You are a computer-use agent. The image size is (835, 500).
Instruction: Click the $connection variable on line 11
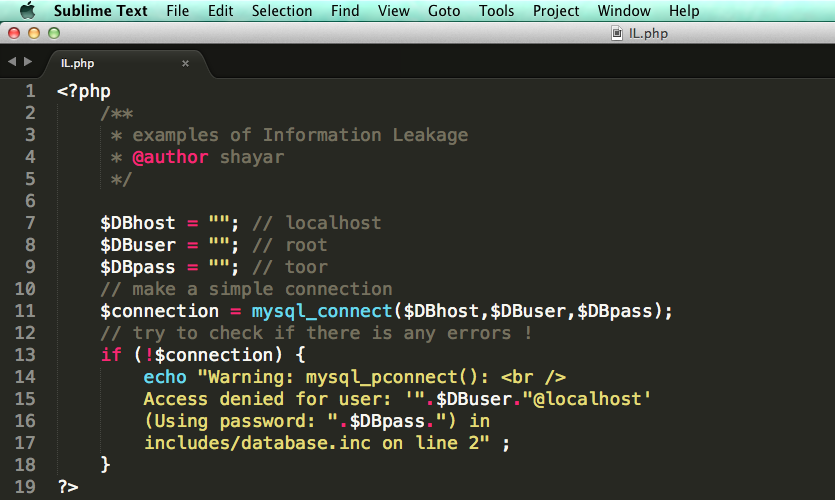point(159,311)
